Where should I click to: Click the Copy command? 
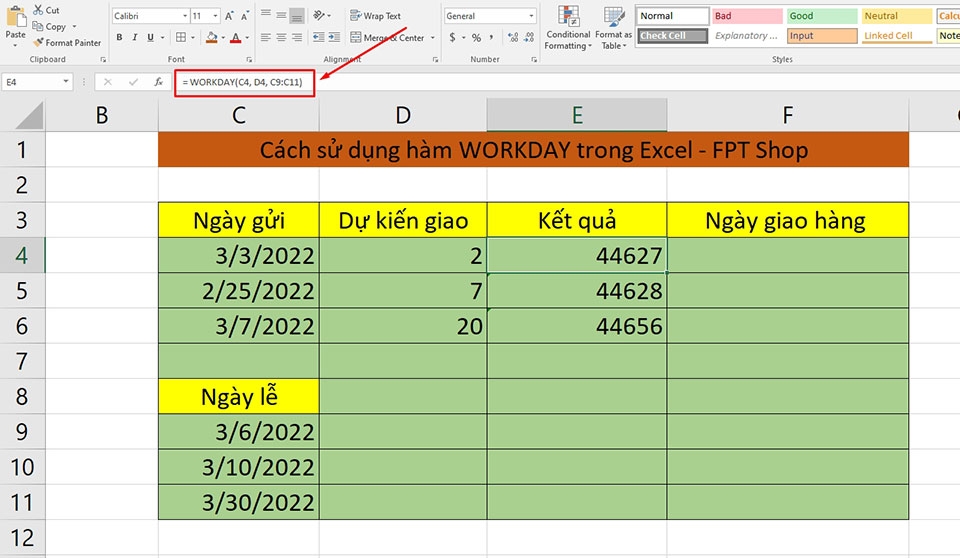pos(50,26)
